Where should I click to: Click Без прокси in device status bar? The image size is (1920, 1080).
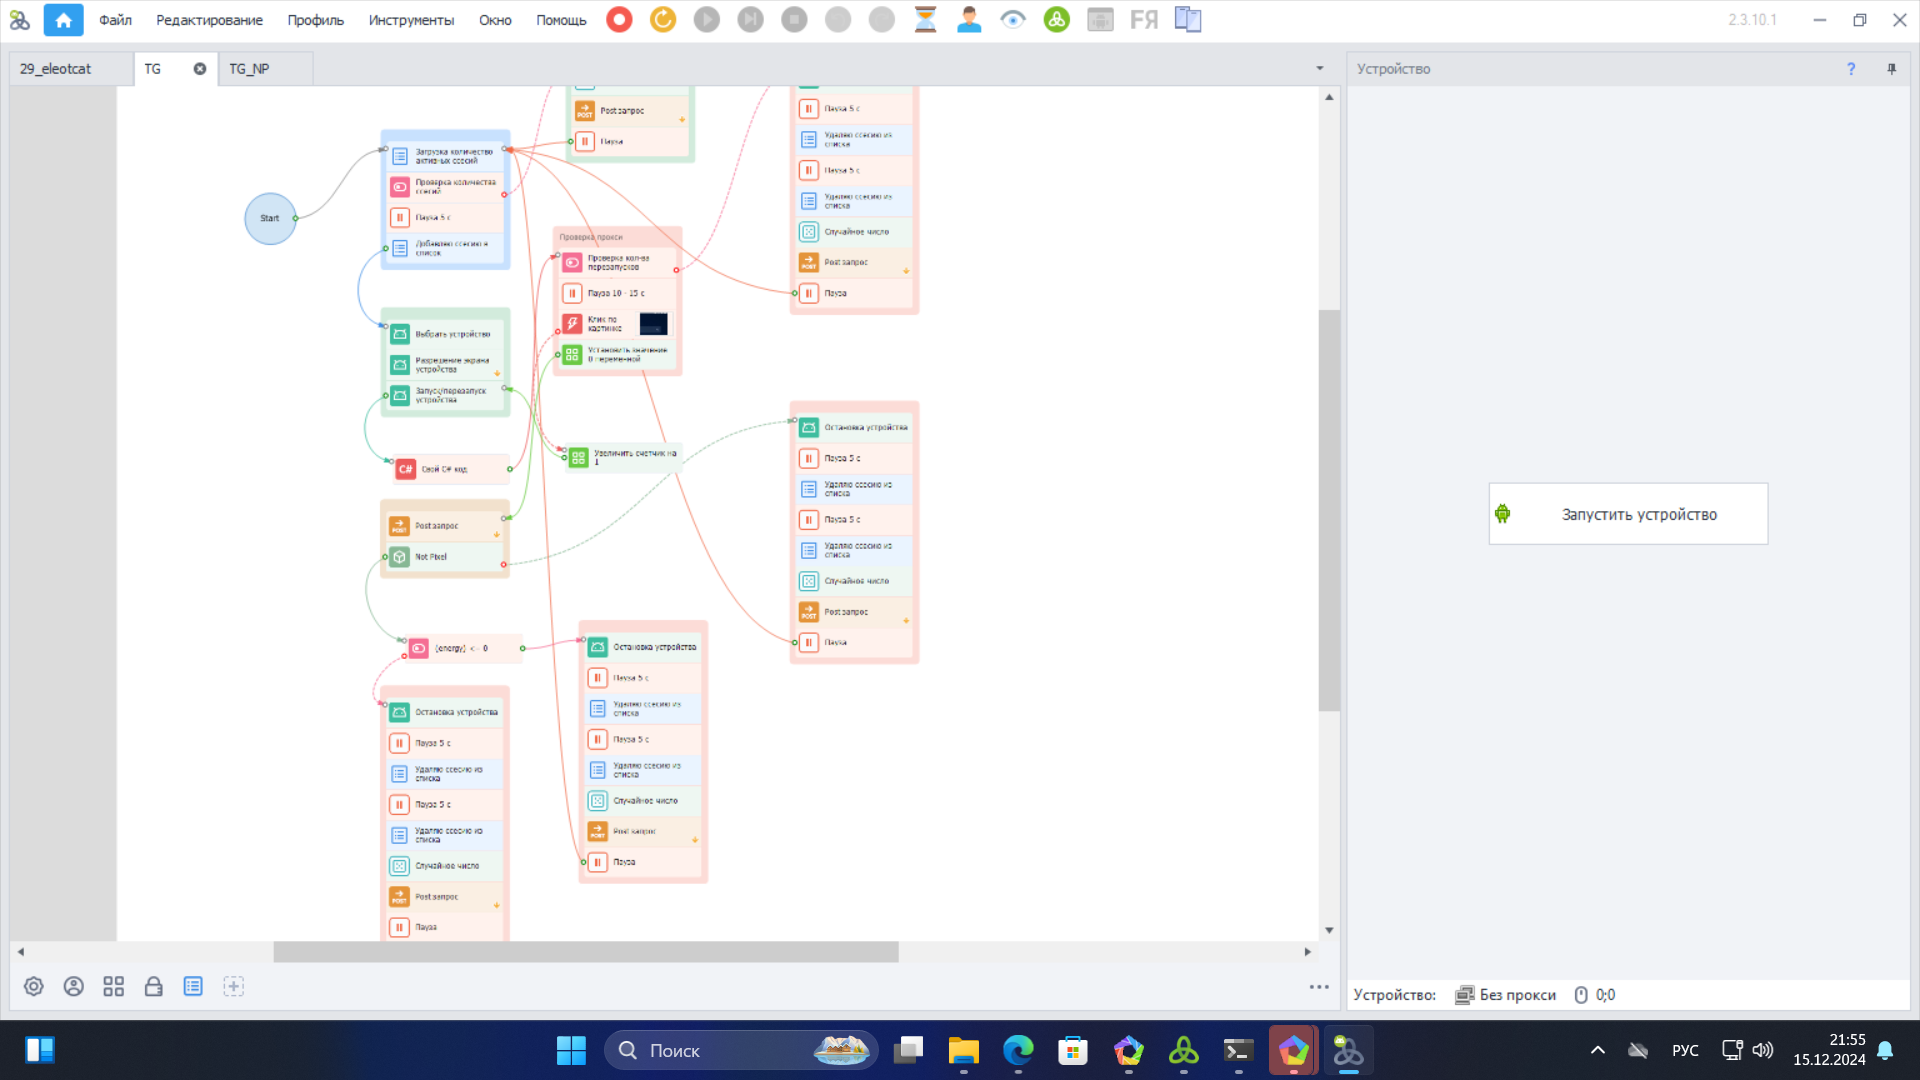pos(1506,995)
